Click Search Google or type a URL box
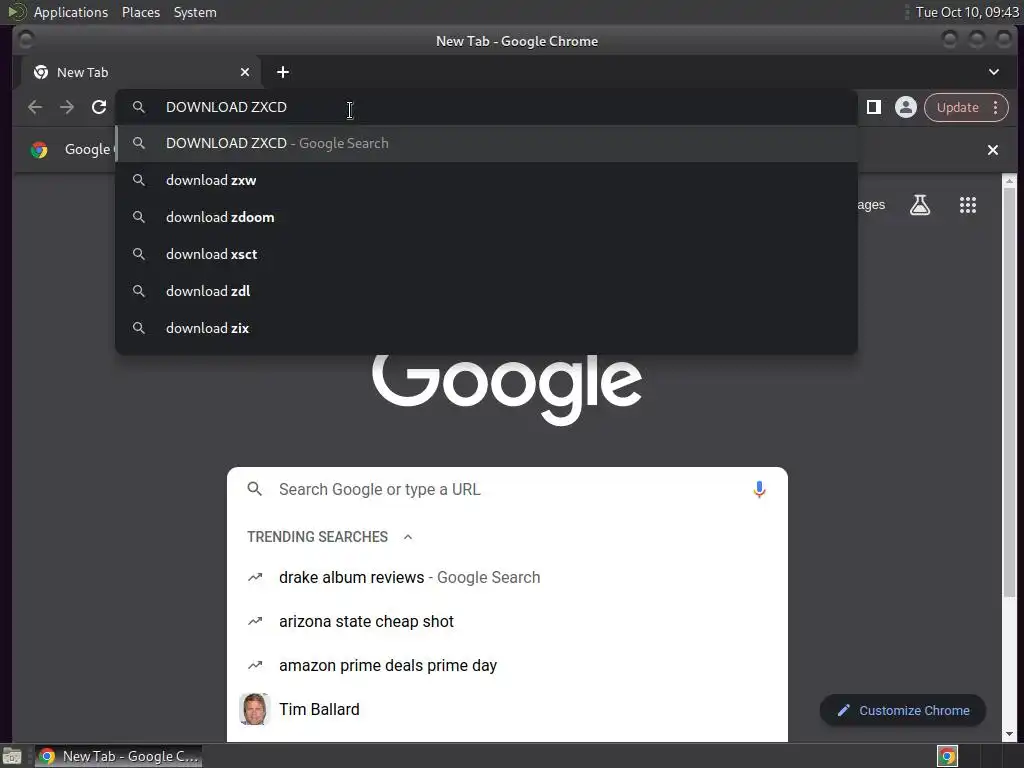Image resolution: width=1024 pixels, height=768 pixels. 507,489
